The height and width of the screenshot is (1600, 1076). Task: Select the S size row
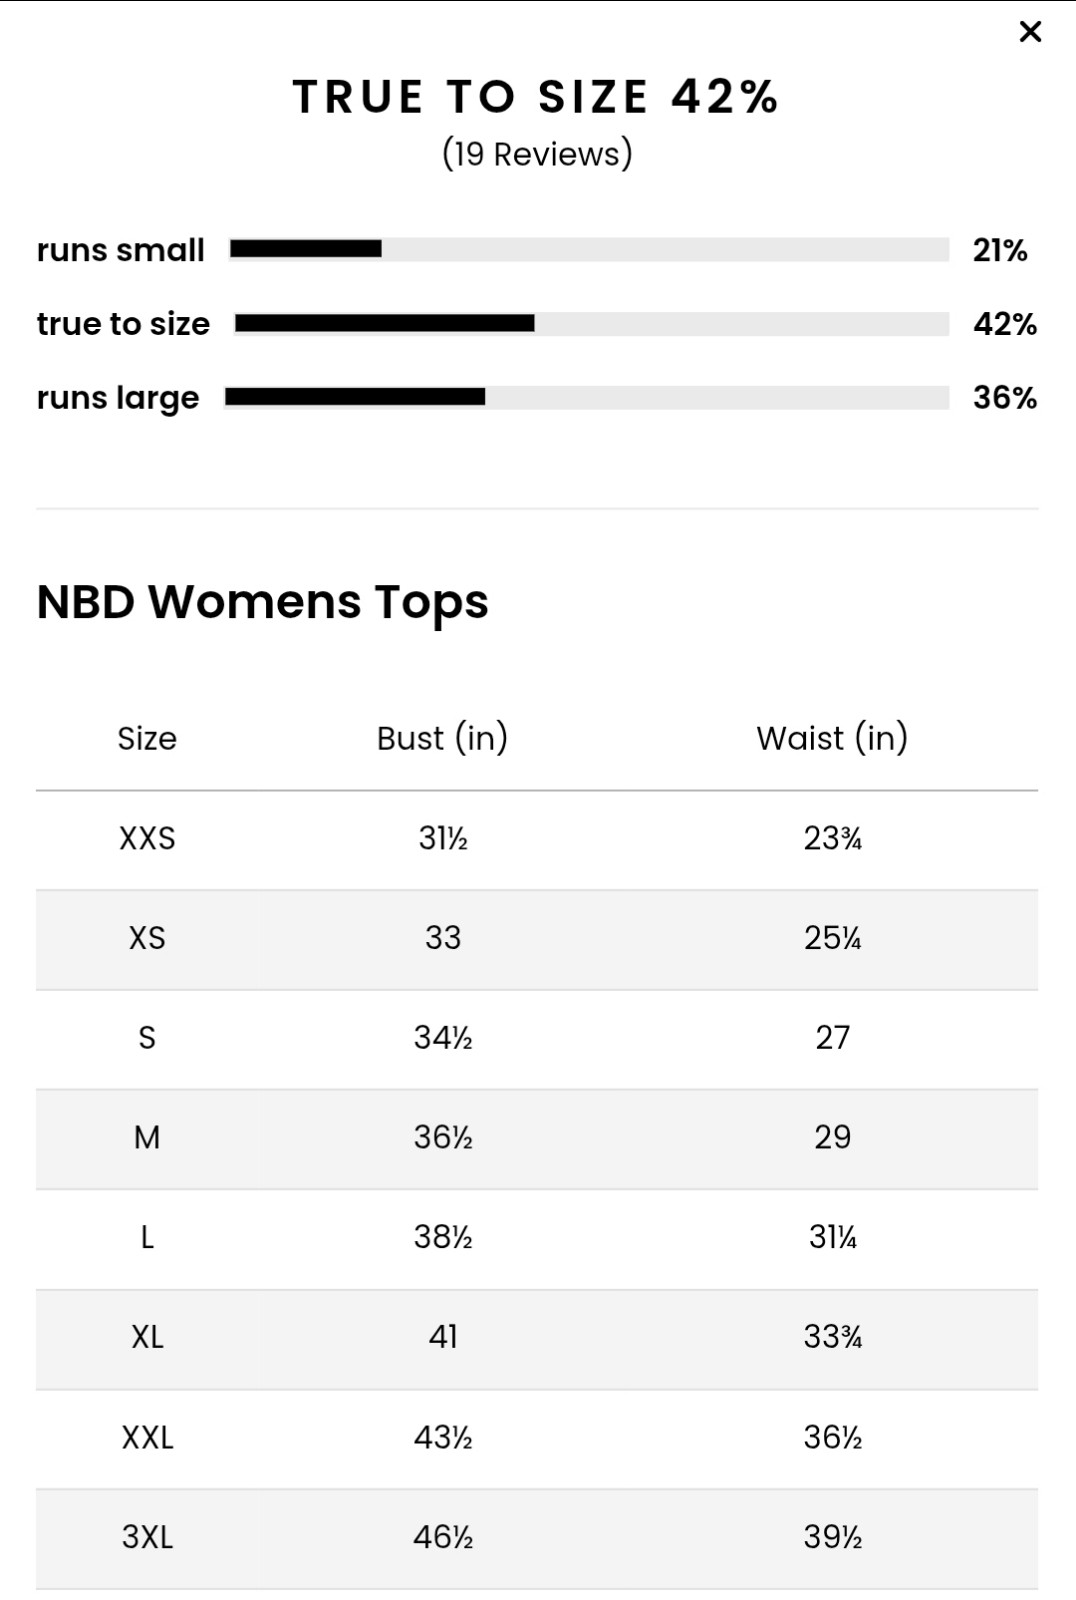537,1040
